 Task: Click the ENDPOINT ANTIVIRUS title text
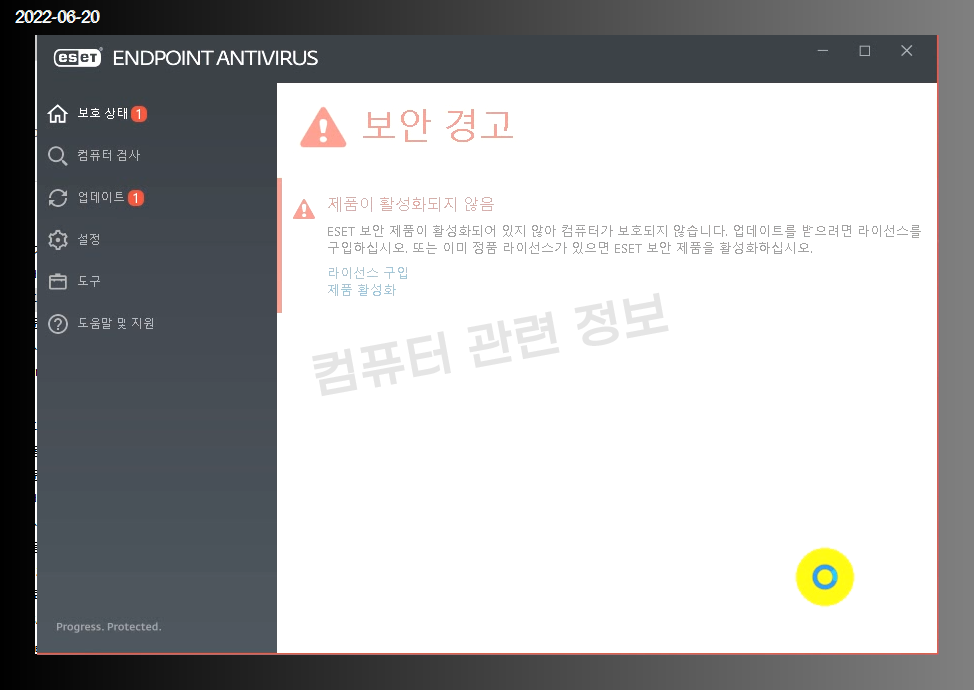[215, 58]
